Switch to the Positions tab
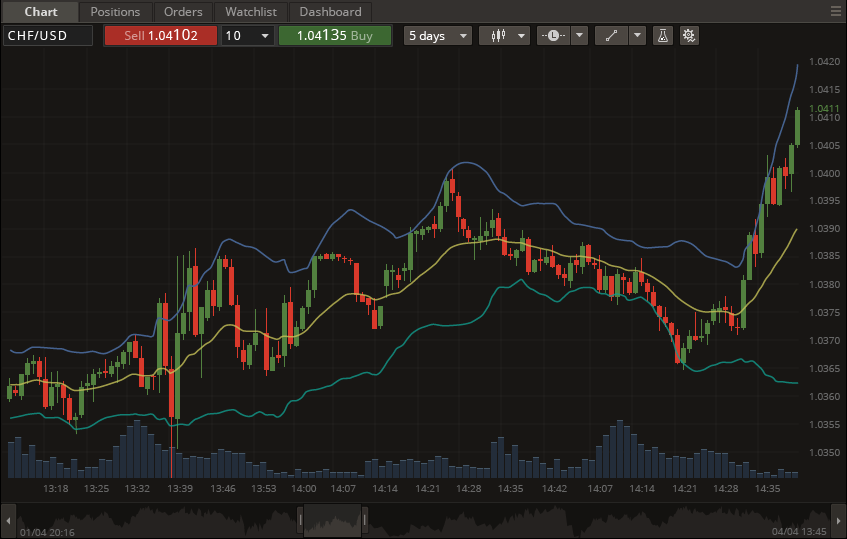 coord(115,11)
